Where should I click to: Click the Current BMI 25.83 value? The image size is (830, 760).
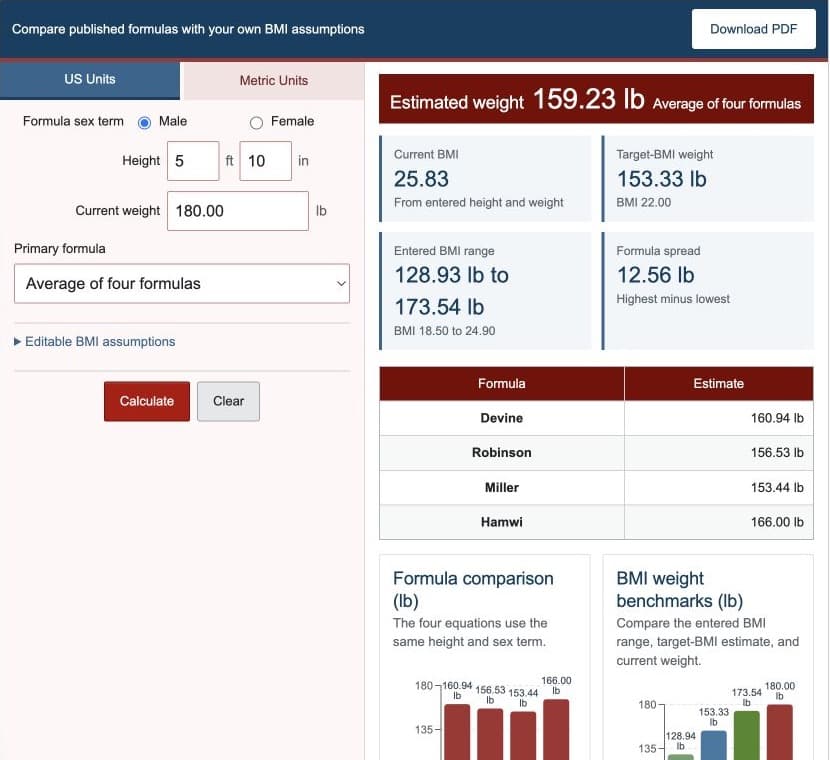pyautogui.click(x=421, y=179)
